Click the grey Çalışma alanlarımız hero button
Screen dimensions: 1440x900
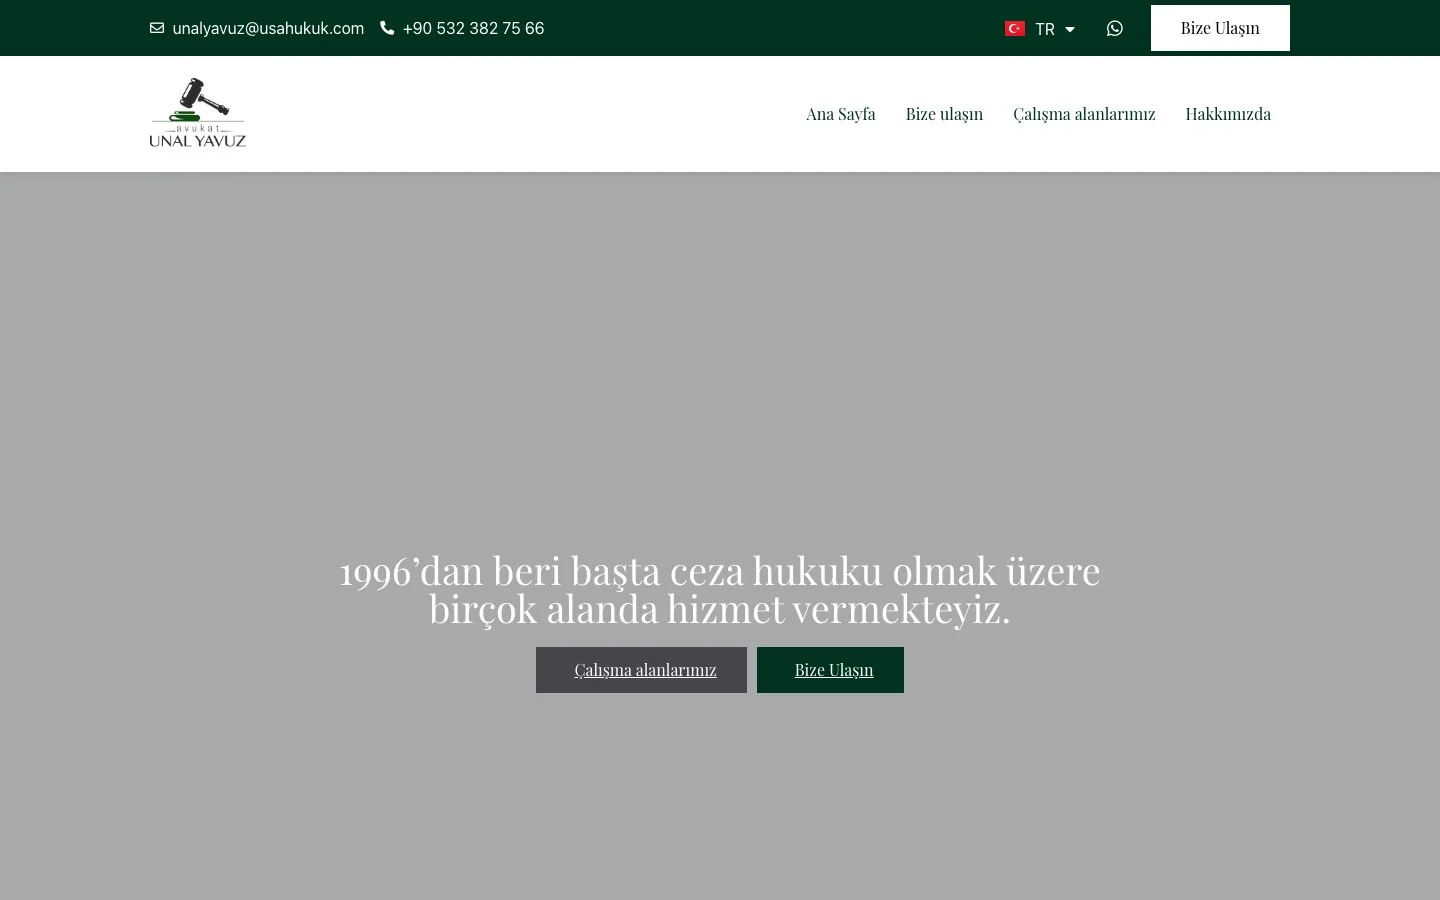point(641,670)
